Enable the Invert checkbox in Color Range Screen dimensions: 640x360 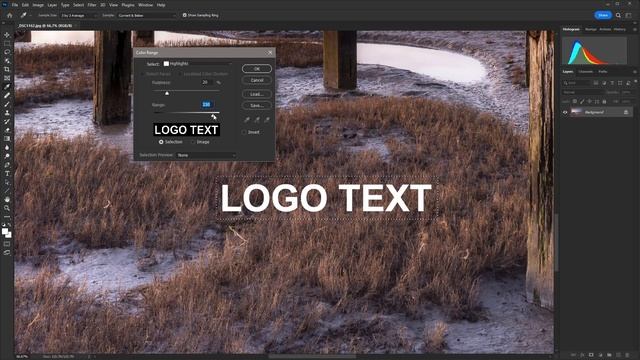tap(244, 132)
